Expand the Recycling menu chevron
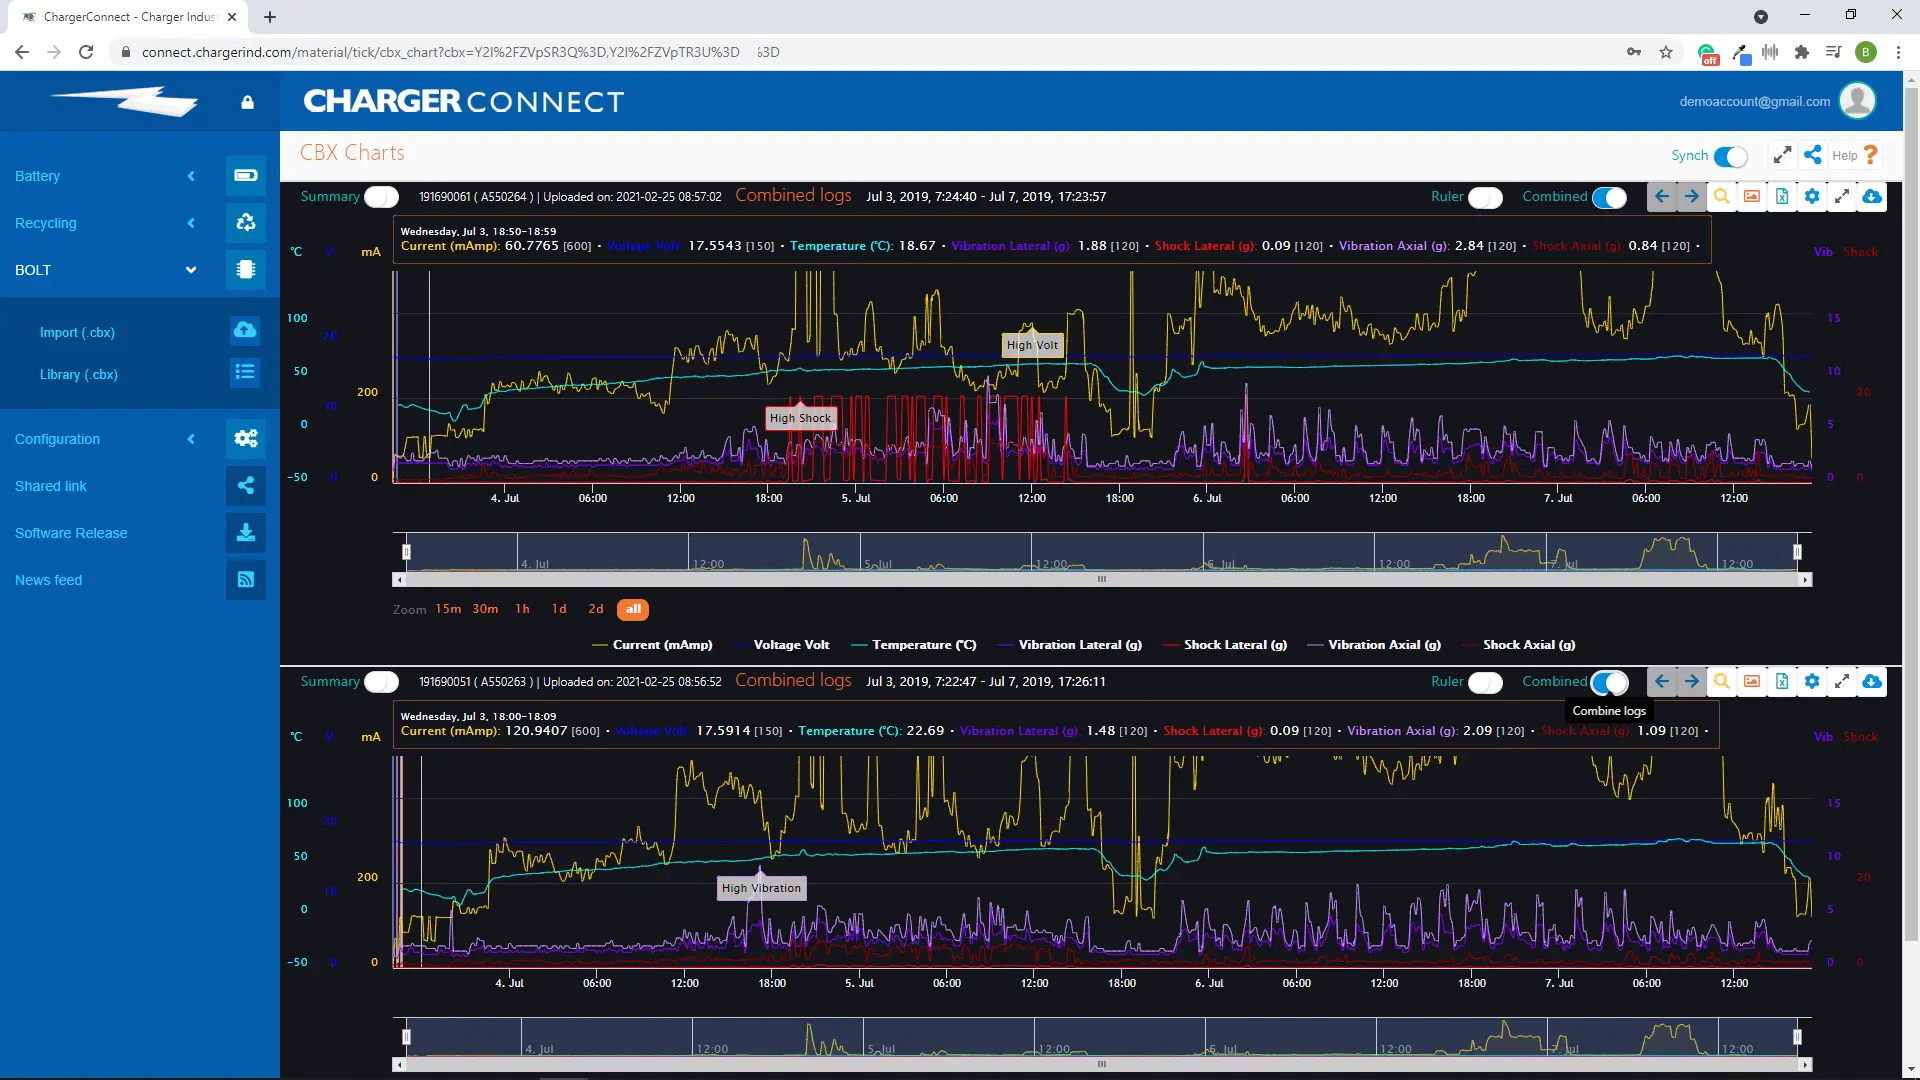This screenshot has height=1080, width=1920. pyautogui.click(x=191, y=223)
